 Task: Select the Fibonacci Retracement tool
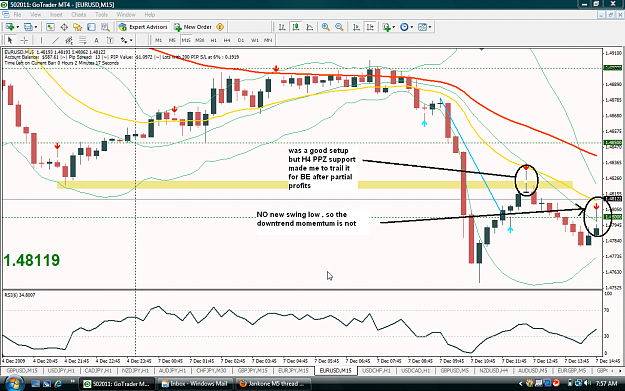click(83, 40)
